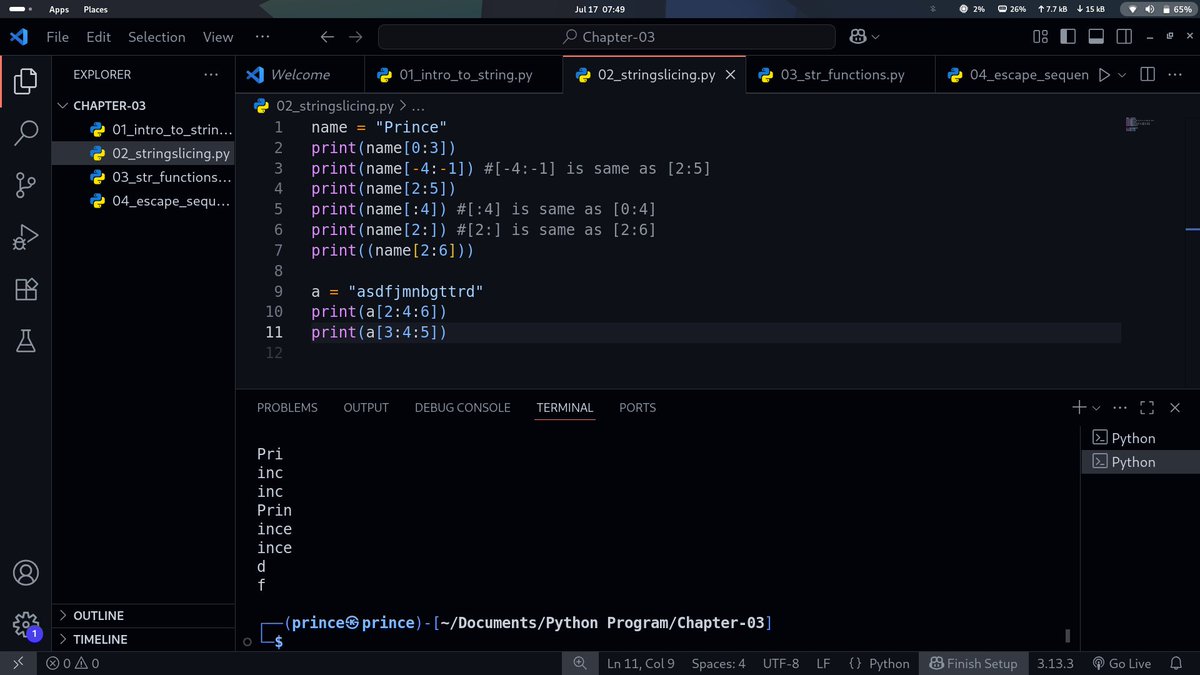The height and width of the screenshot is (675, 1200).
Task: Click Ln 11, Col 9 position indicator
Action: (x=640, y=663)
